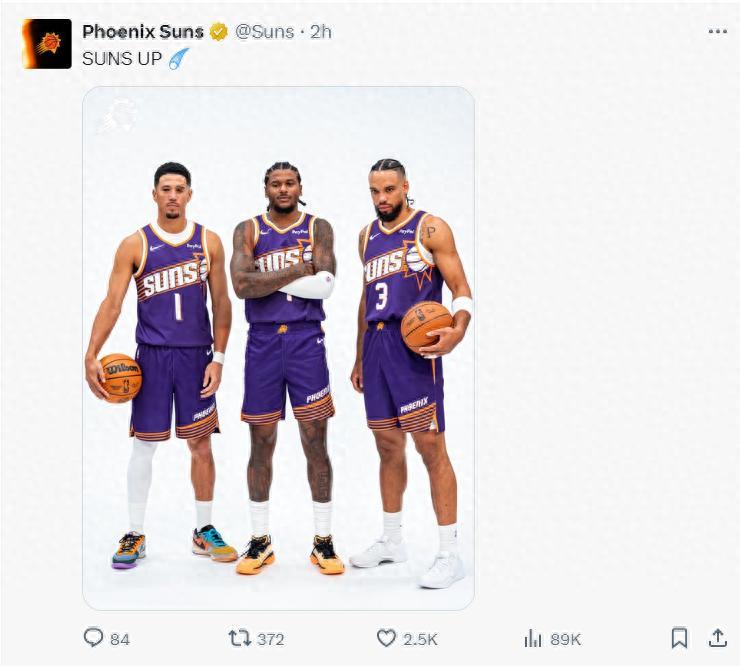The image size is (740, 666).
Task: Click the SUNS UP post text
Action: [x=121, y=58]
